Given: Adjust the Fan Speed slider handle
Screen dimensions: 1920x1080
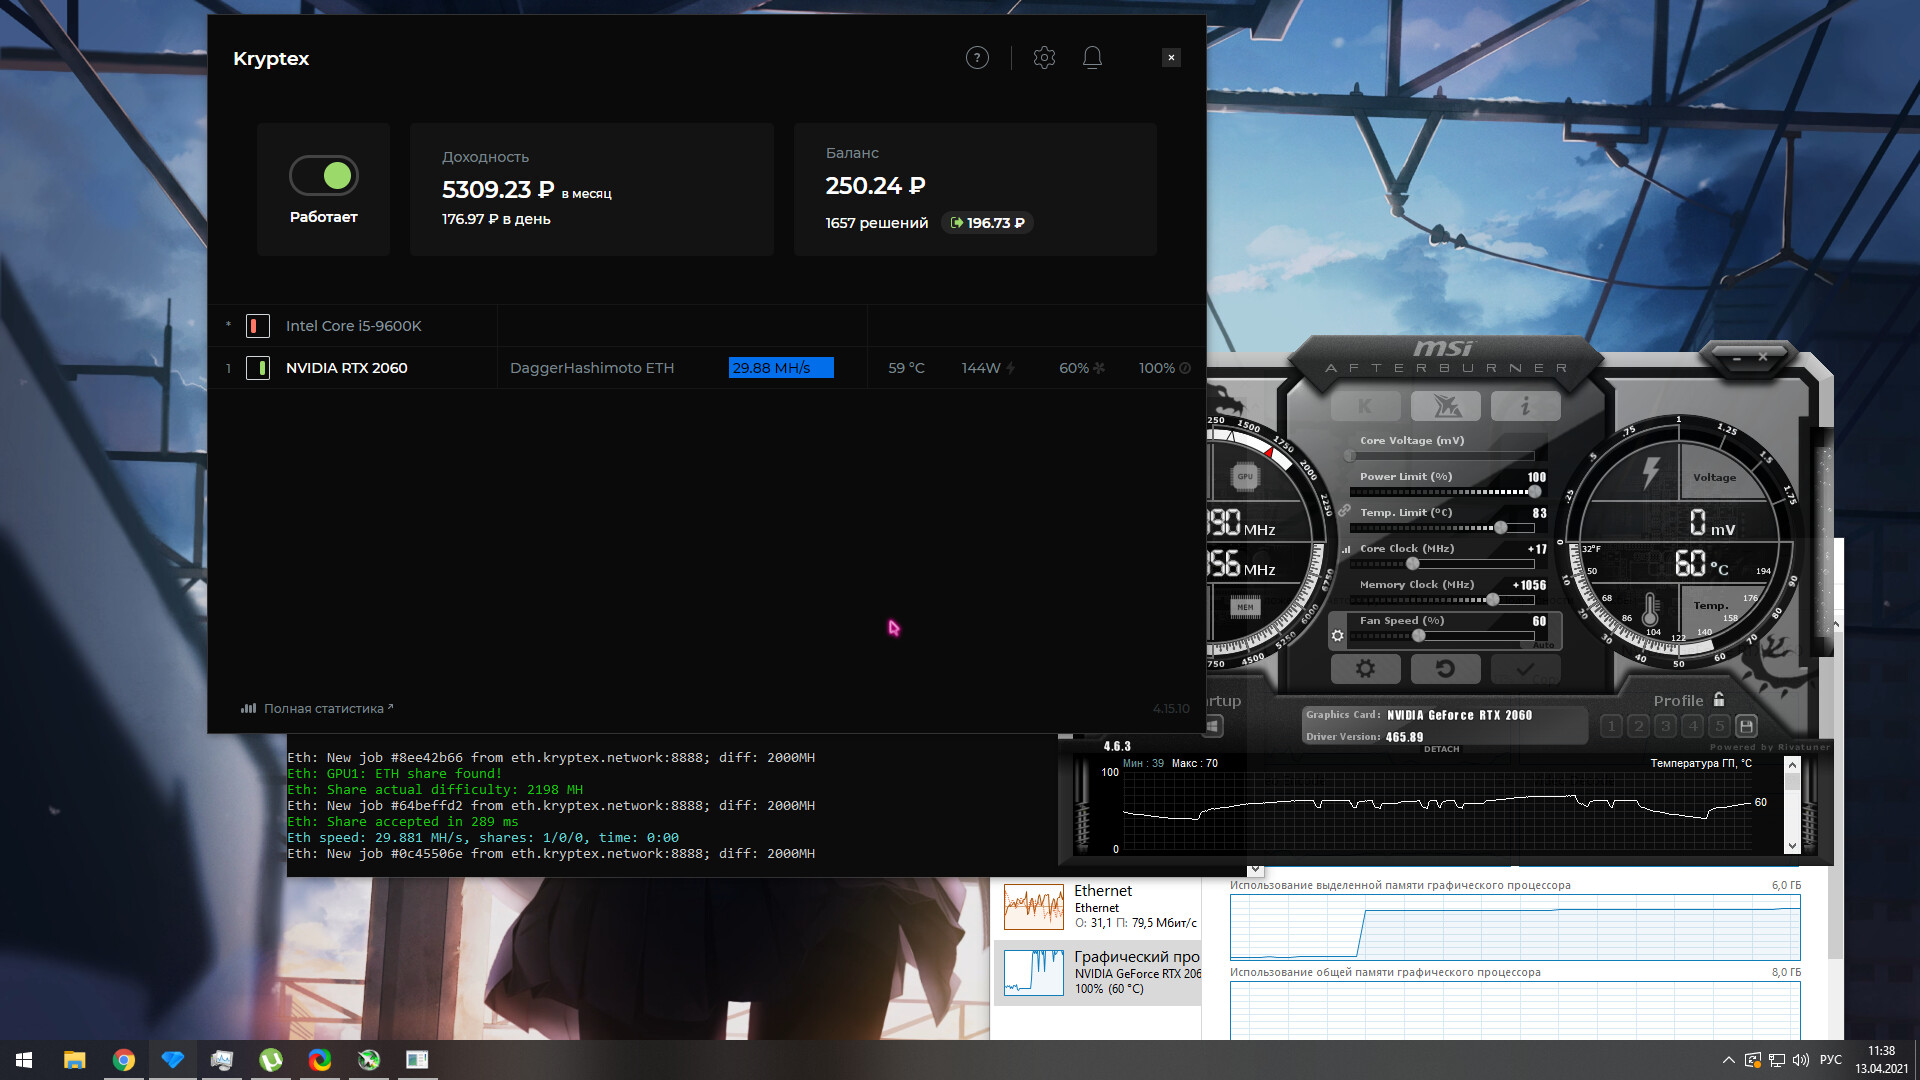Looking at the screenshot, I should (x=1418, y=636).
